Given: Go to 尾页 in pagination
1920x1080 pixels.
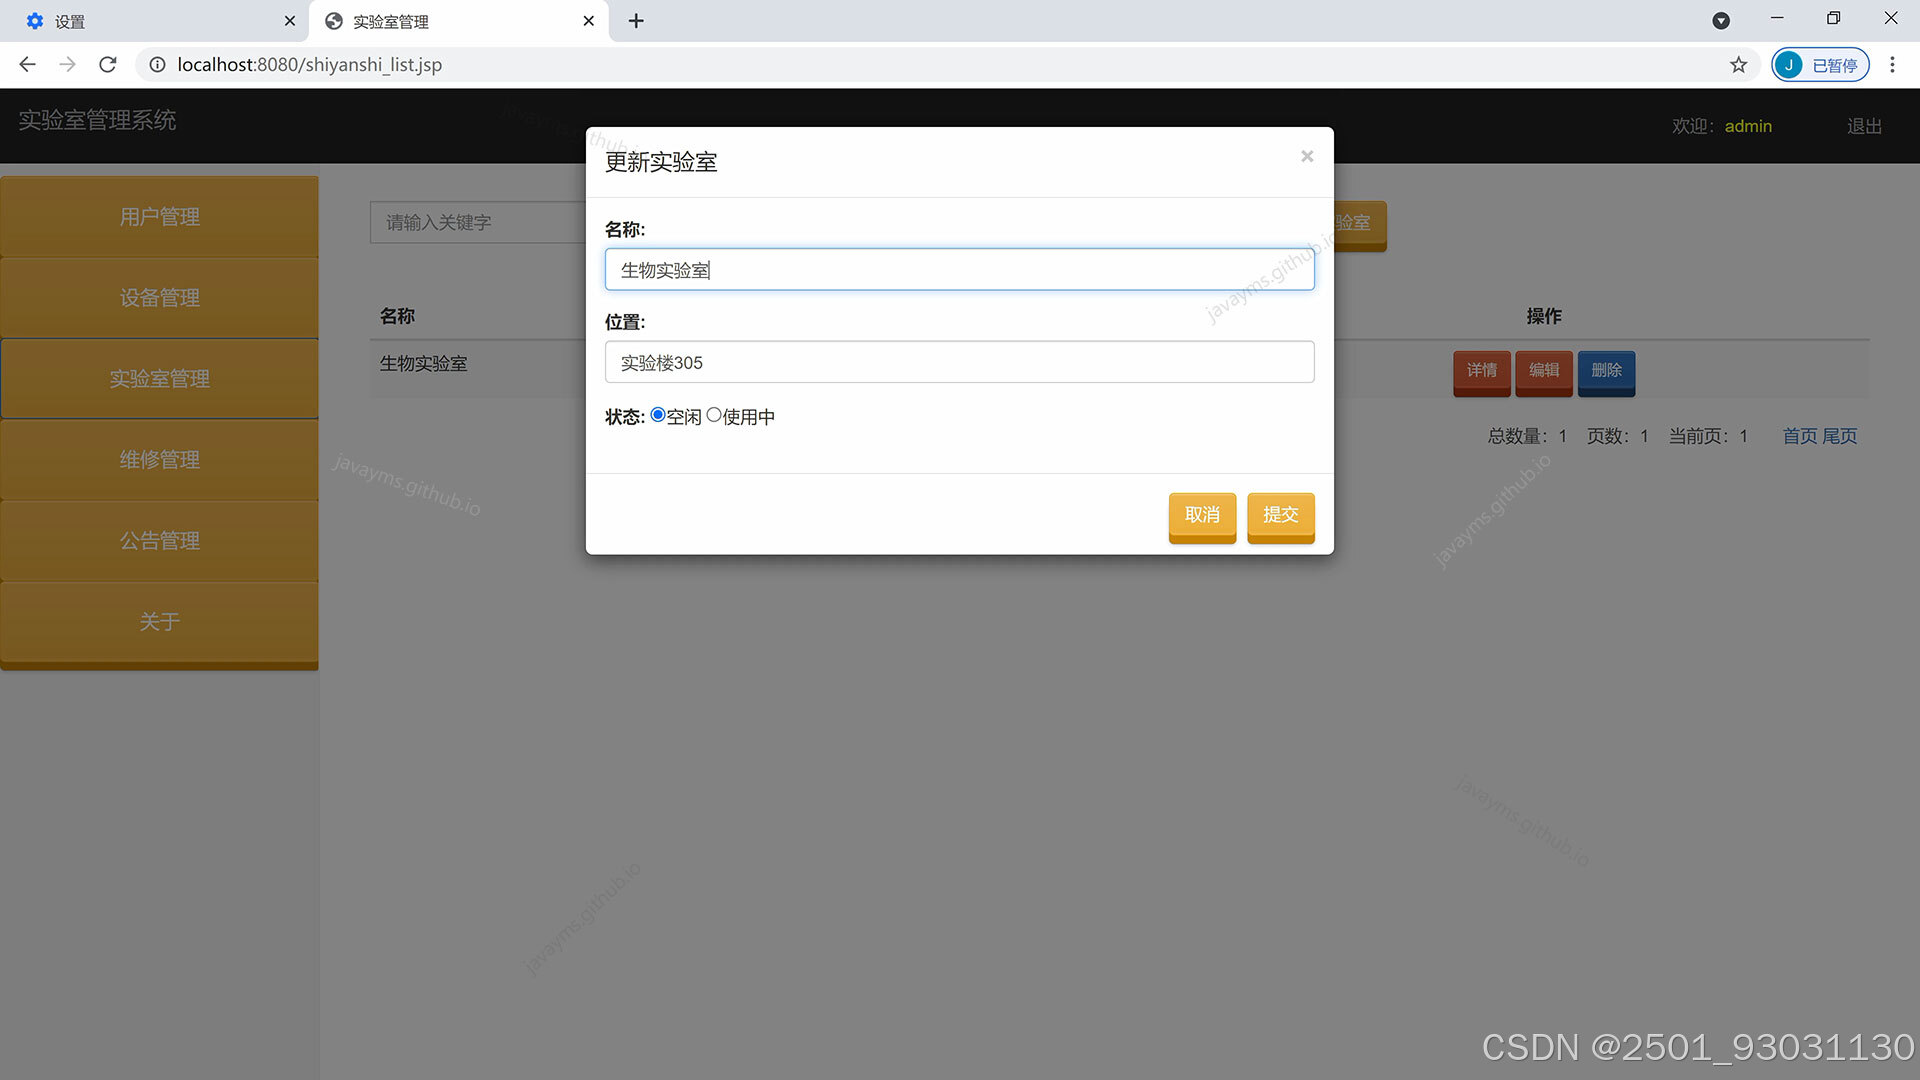Looking at the screenshot, I should [1840, 436].
